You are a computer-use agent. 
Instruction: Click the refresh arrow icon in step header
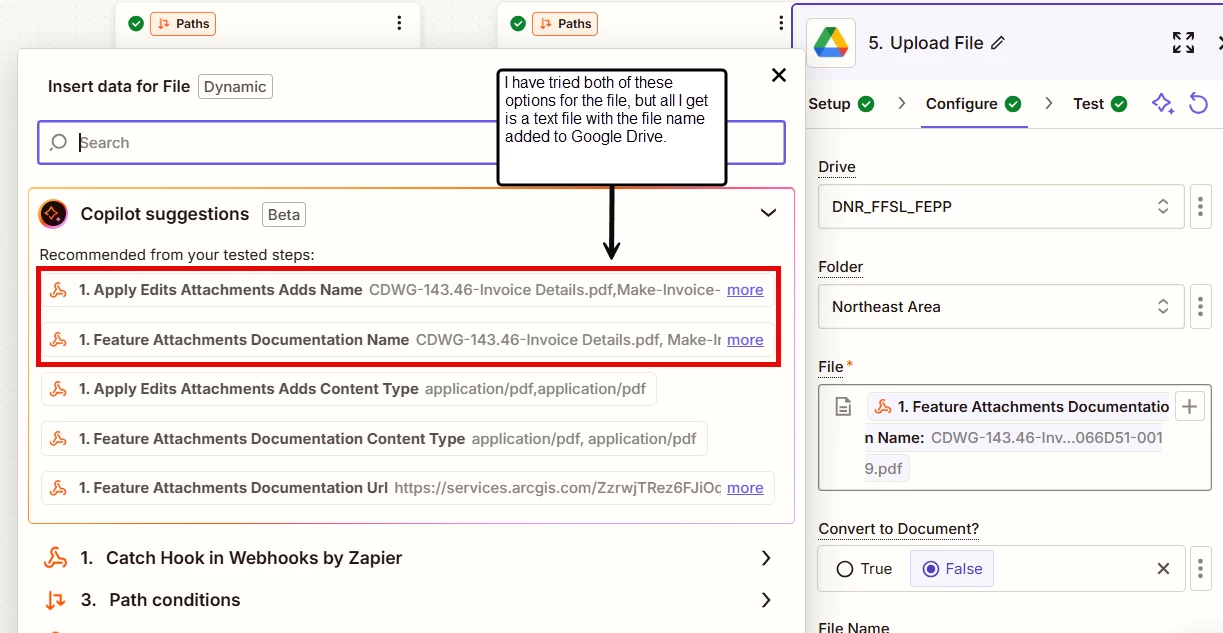point(1198,103)
